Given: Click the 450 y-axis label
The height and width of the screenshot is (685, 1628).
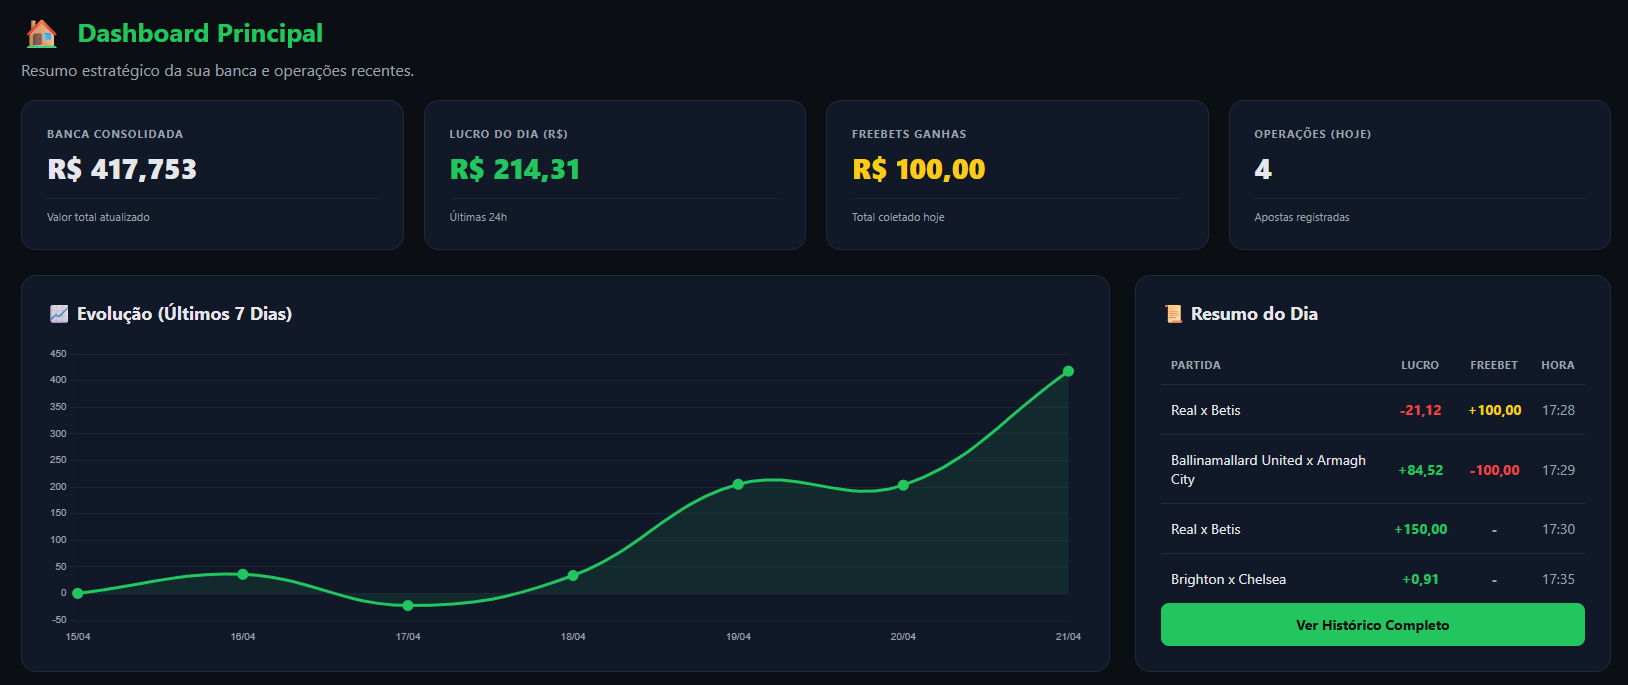Looking at the screenshot, I should pos(58,354).
